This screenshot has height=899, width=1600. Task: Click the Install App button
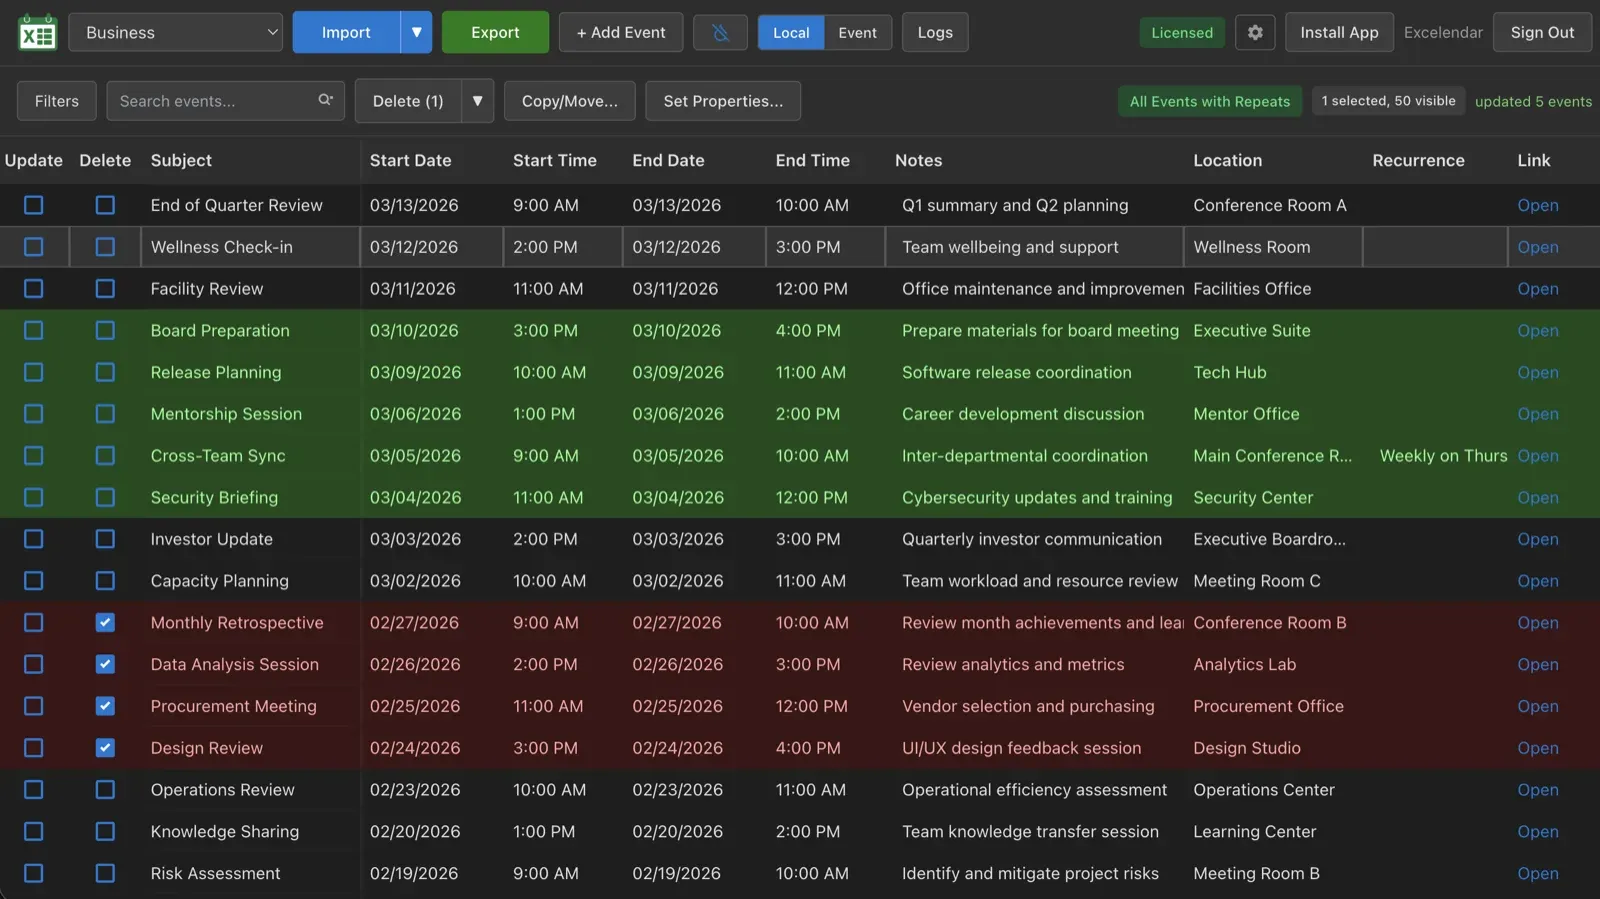[1339, 32]
